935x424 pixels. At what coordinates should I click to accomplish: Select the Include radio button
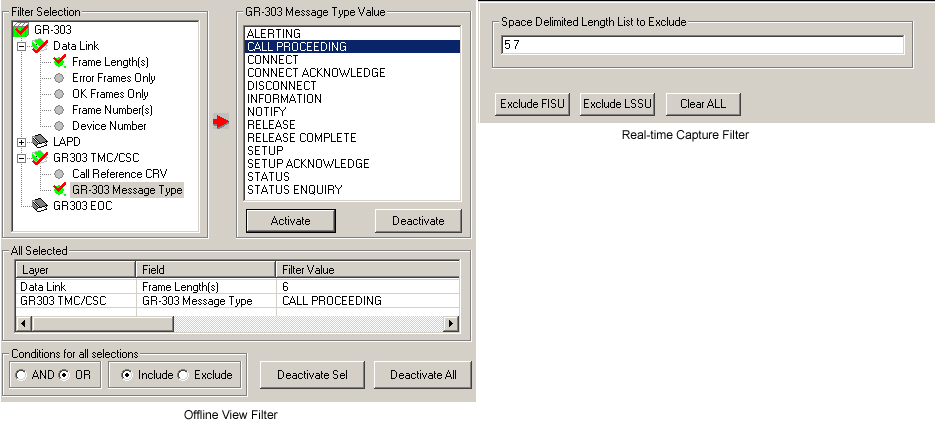click(x=126, y=375)
